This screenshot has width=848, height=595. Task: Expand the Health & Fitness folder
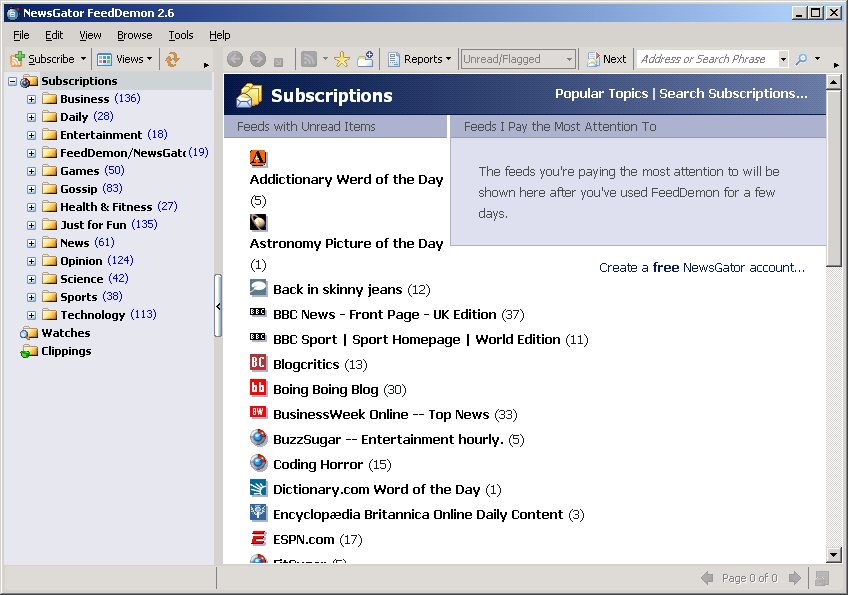(x=31, y=207)
